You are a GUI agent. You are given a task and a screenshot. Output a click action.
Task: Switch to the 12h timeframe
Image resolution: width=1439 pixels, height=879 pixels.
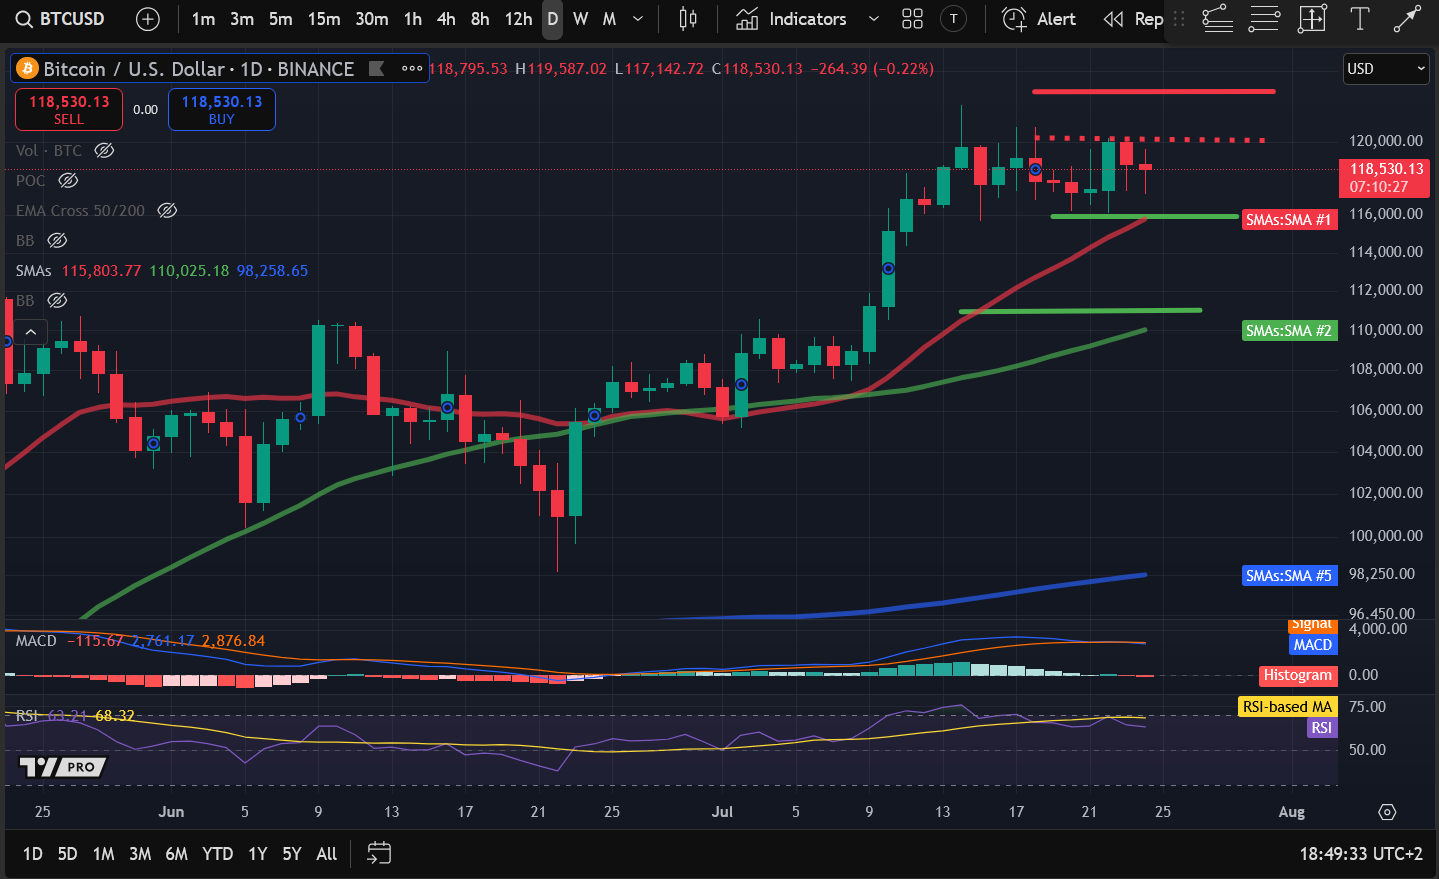point(518,19)
